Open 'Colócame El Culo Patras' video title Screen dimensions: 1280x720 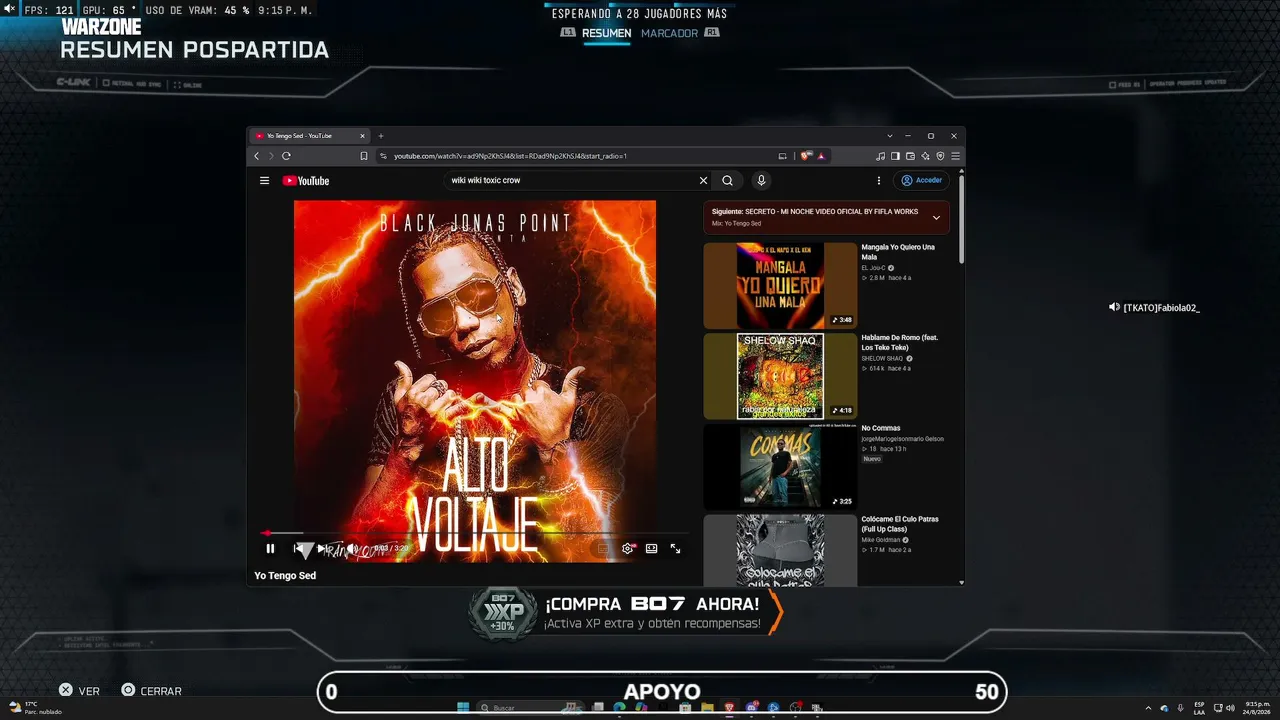[900, 523]
